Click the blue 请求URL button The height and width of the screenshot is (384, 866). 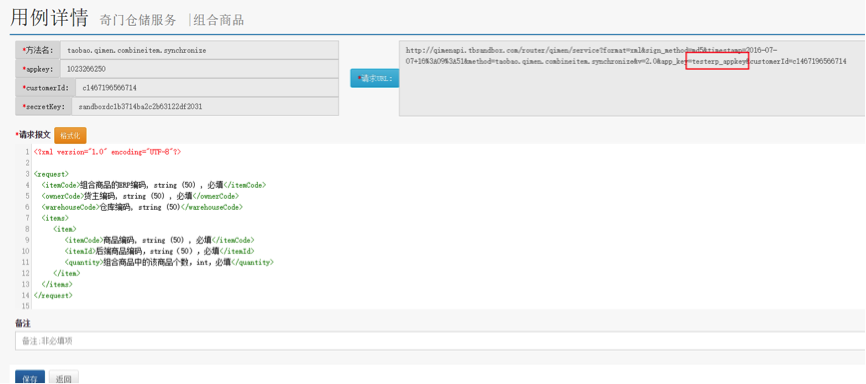(x=374, y=78)
